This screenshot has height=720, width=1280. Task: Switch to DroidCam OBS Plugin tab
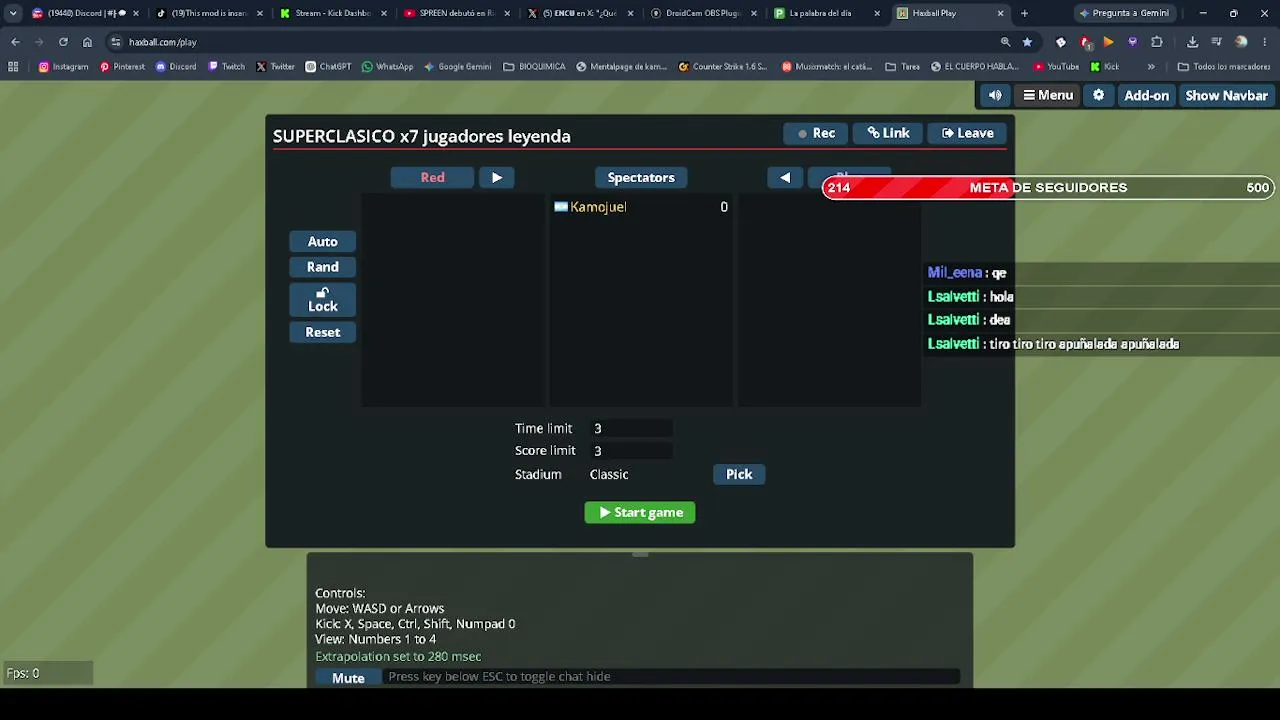[704, 13]
